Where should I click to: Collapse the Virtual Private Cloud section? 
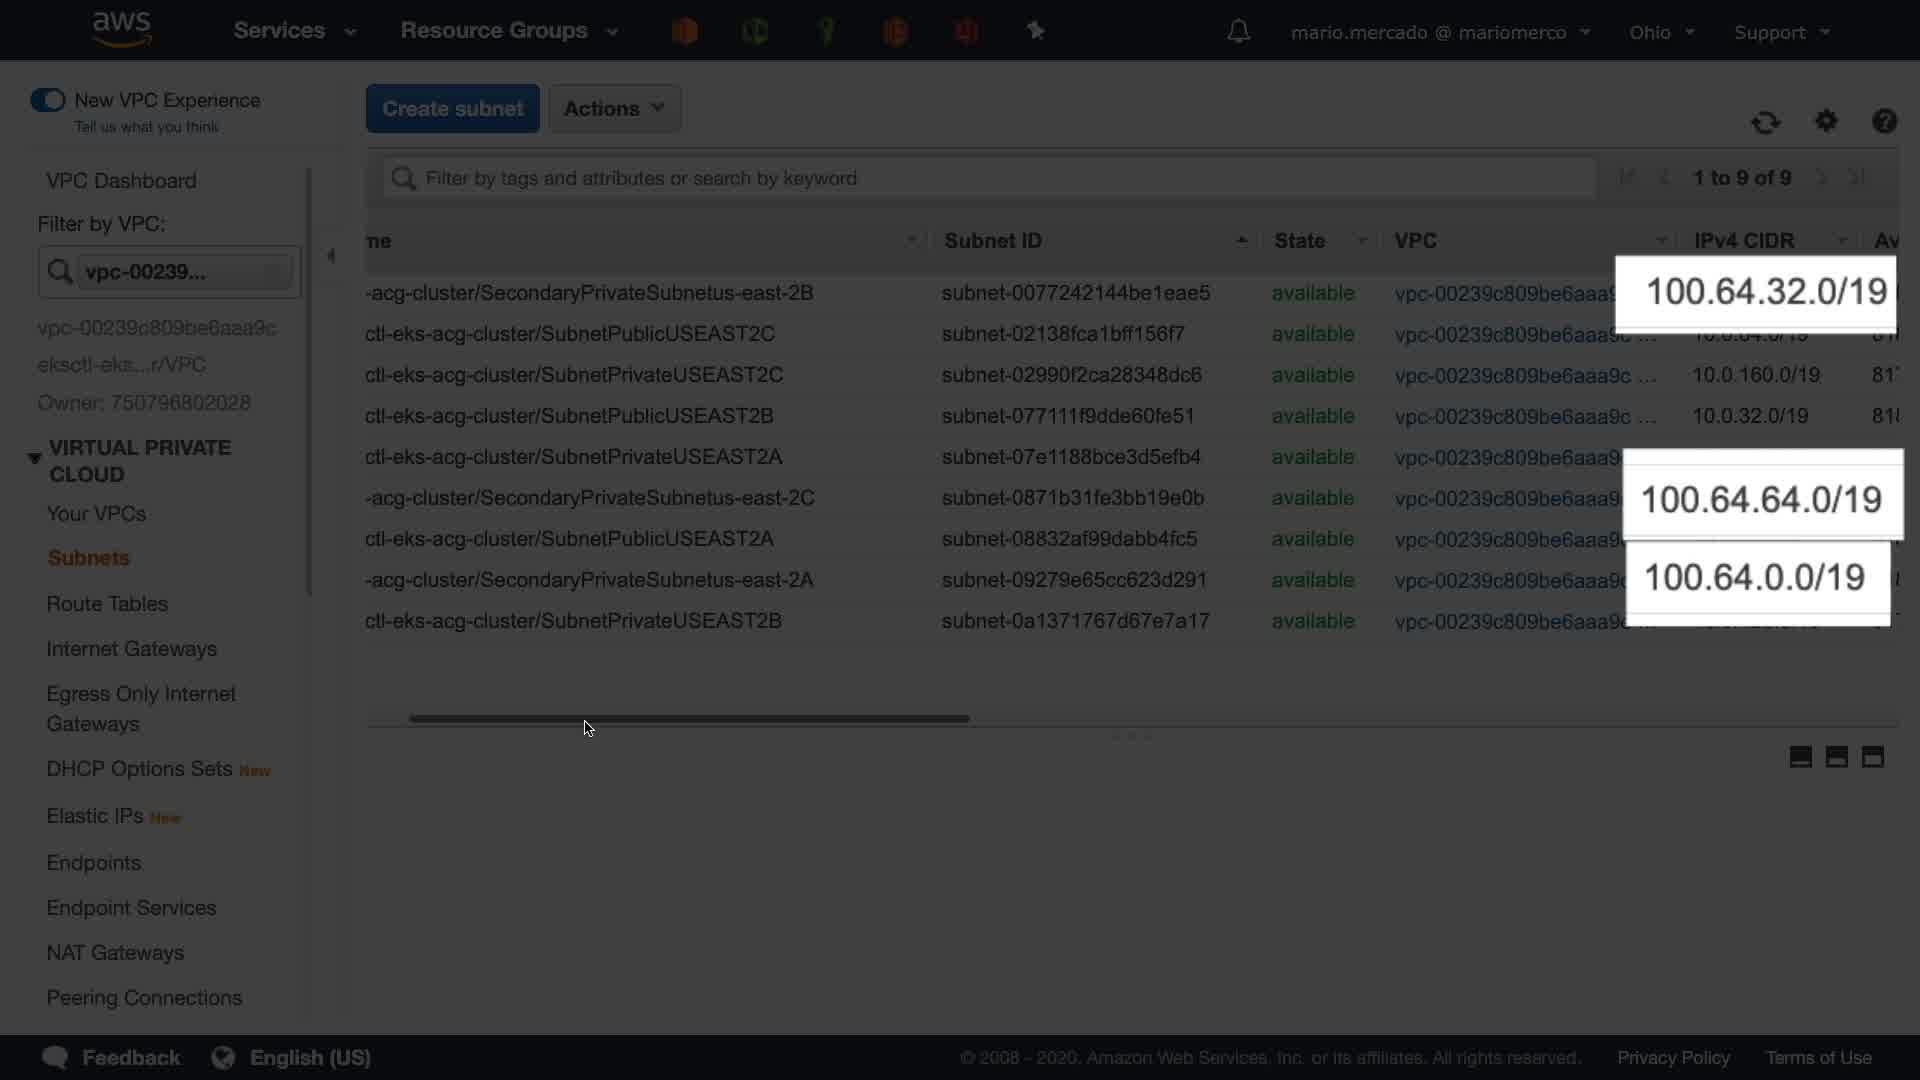34,459
